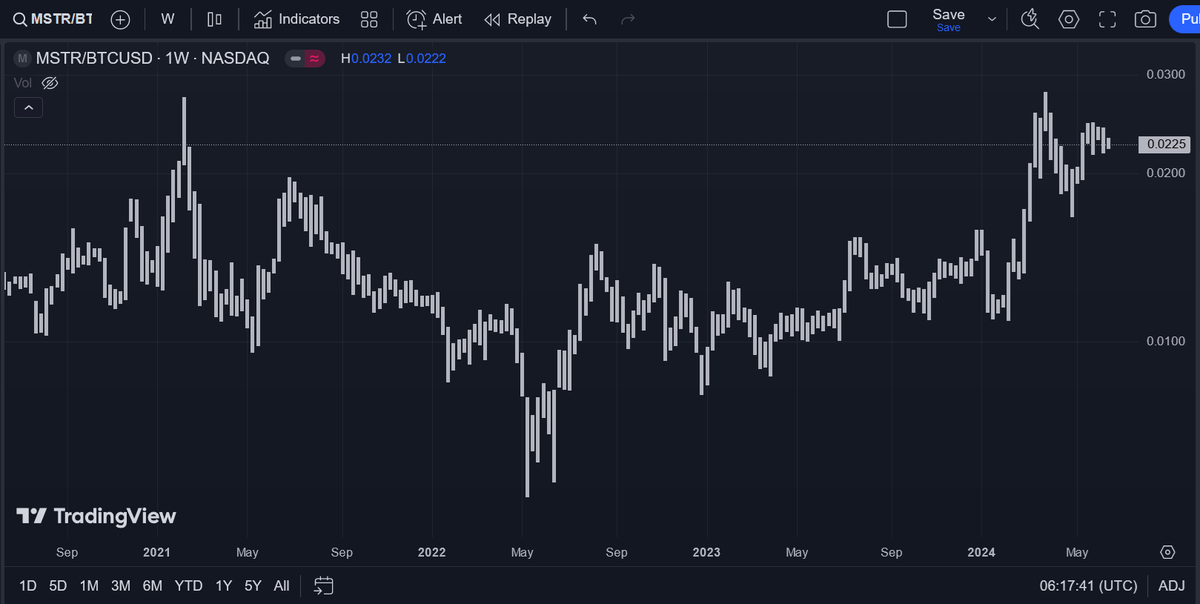Viewport: 1200px width, 604px height.
Task: Open timezone menu at 06:17:41 (UTC)
Action: coord(1088,585)
